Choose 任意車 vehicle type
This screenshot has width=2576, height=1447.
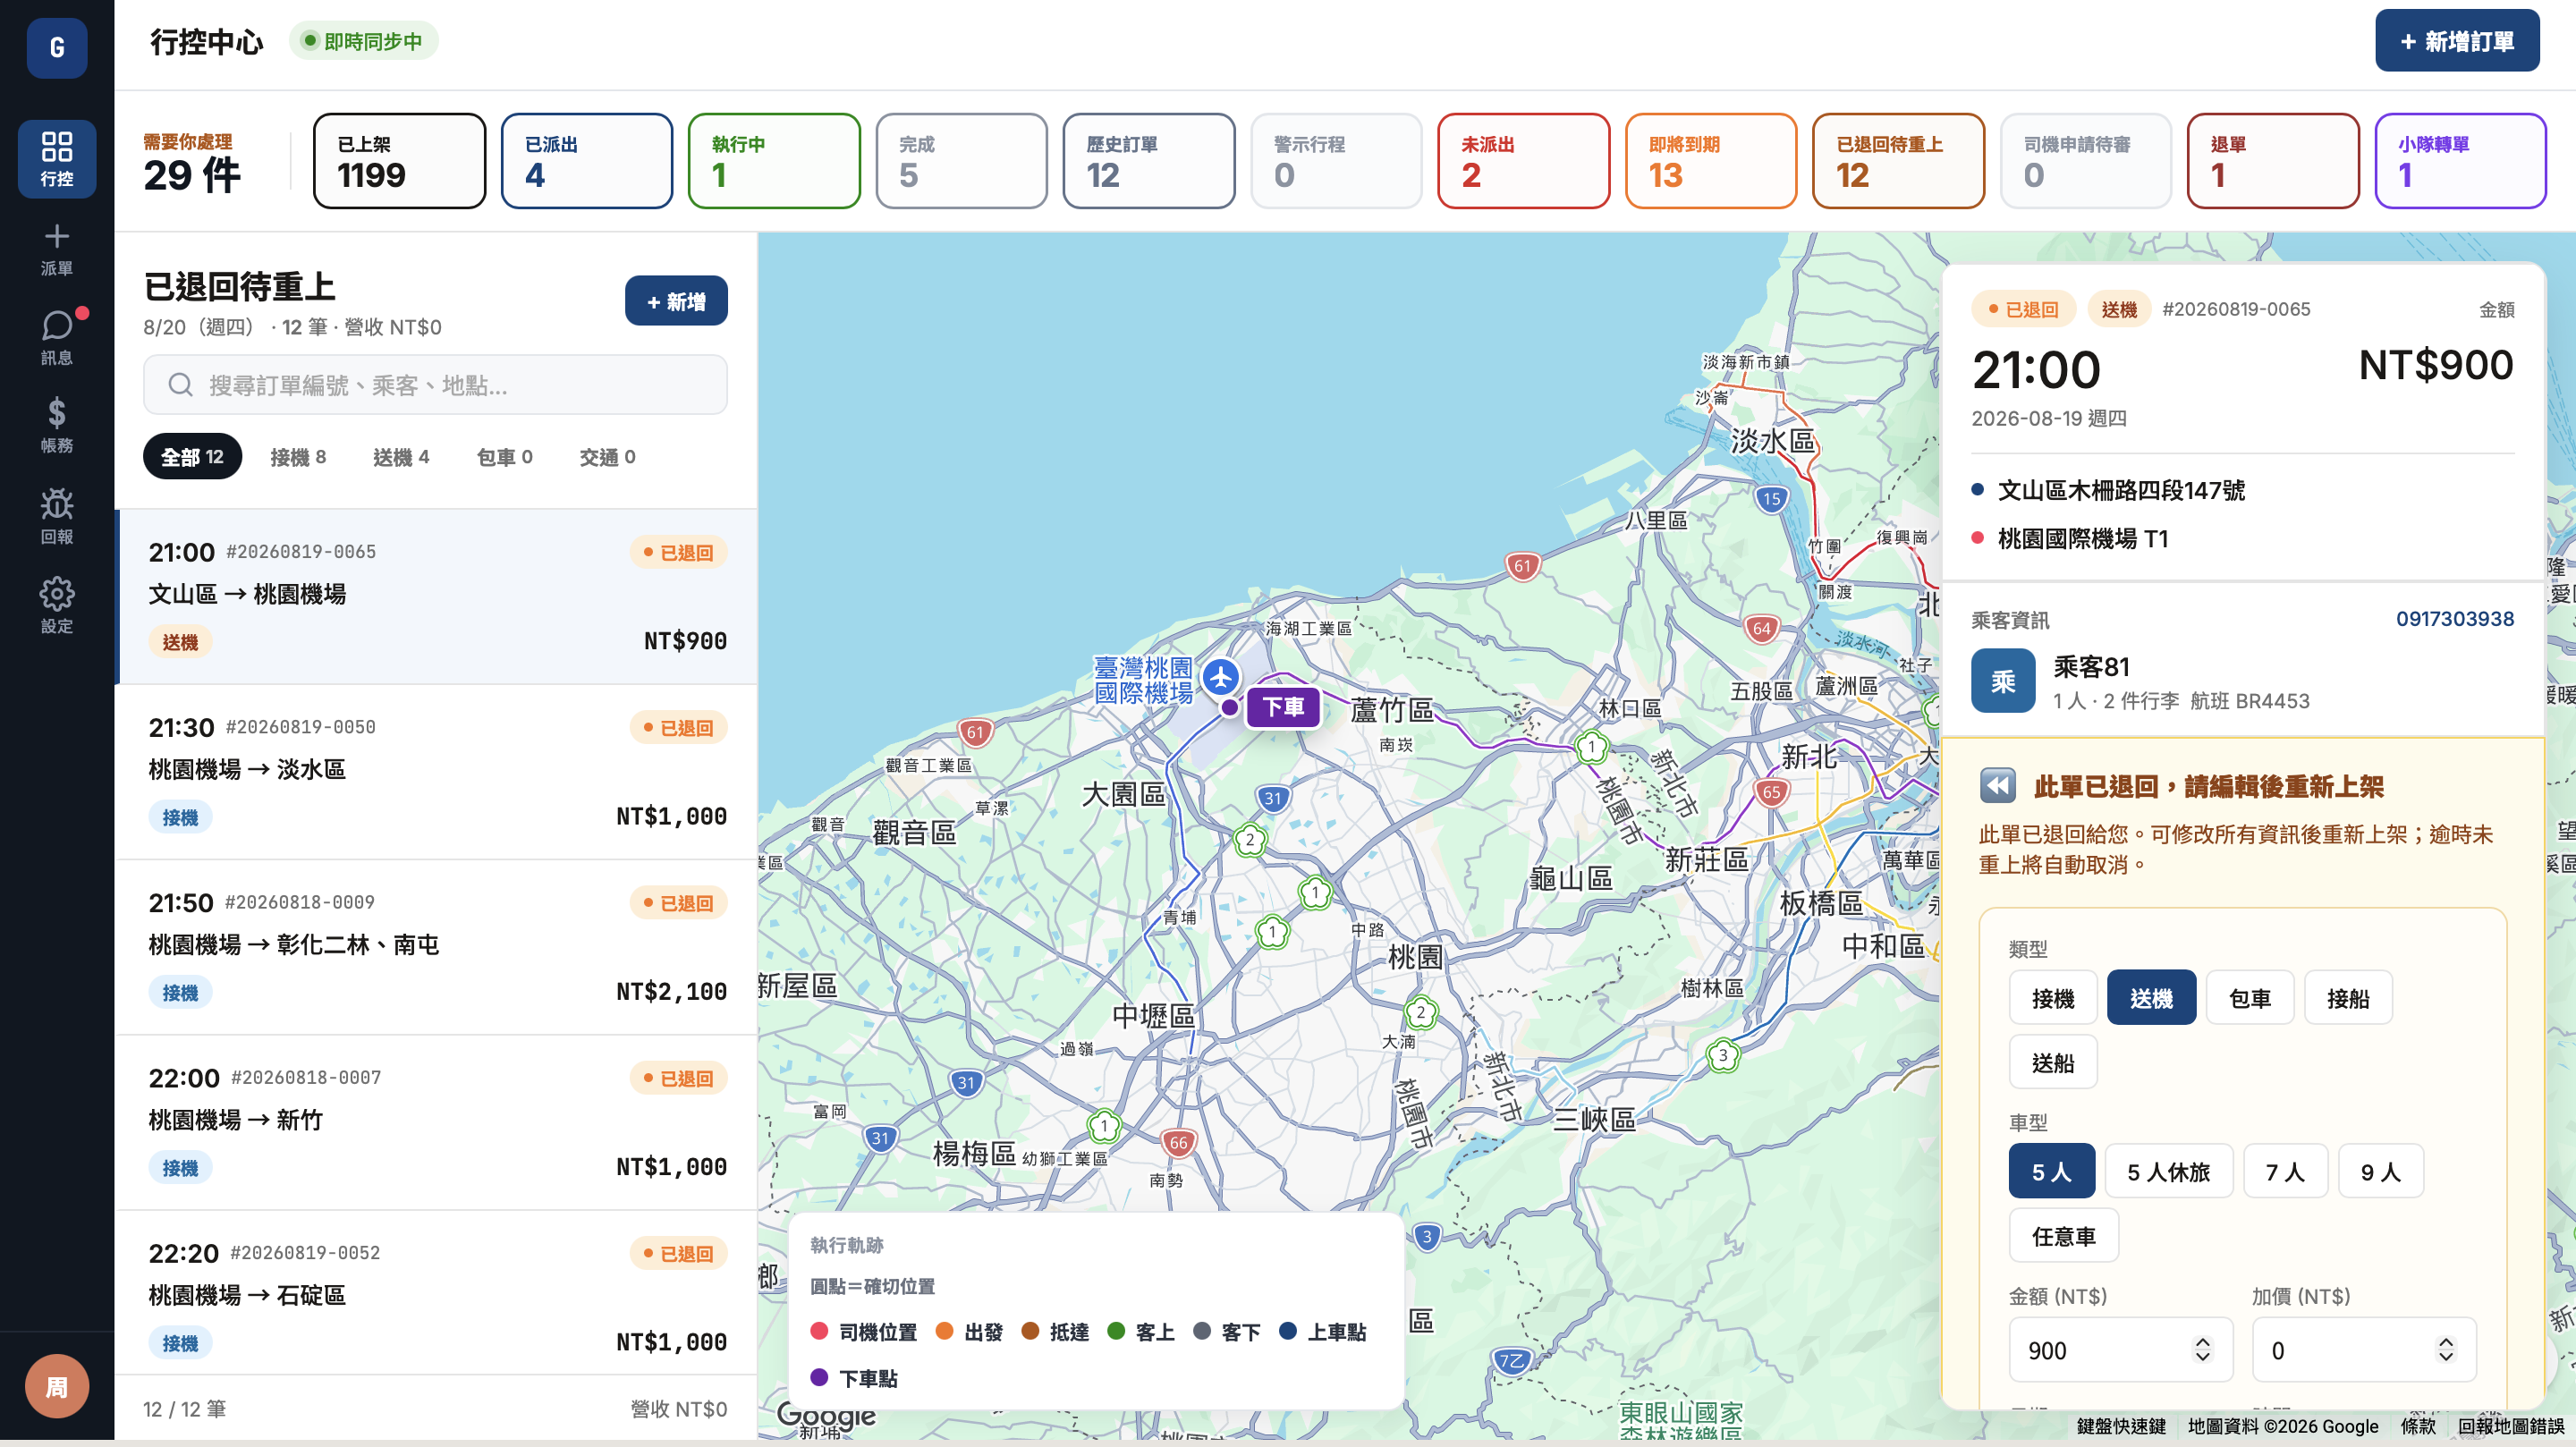2064,1236
